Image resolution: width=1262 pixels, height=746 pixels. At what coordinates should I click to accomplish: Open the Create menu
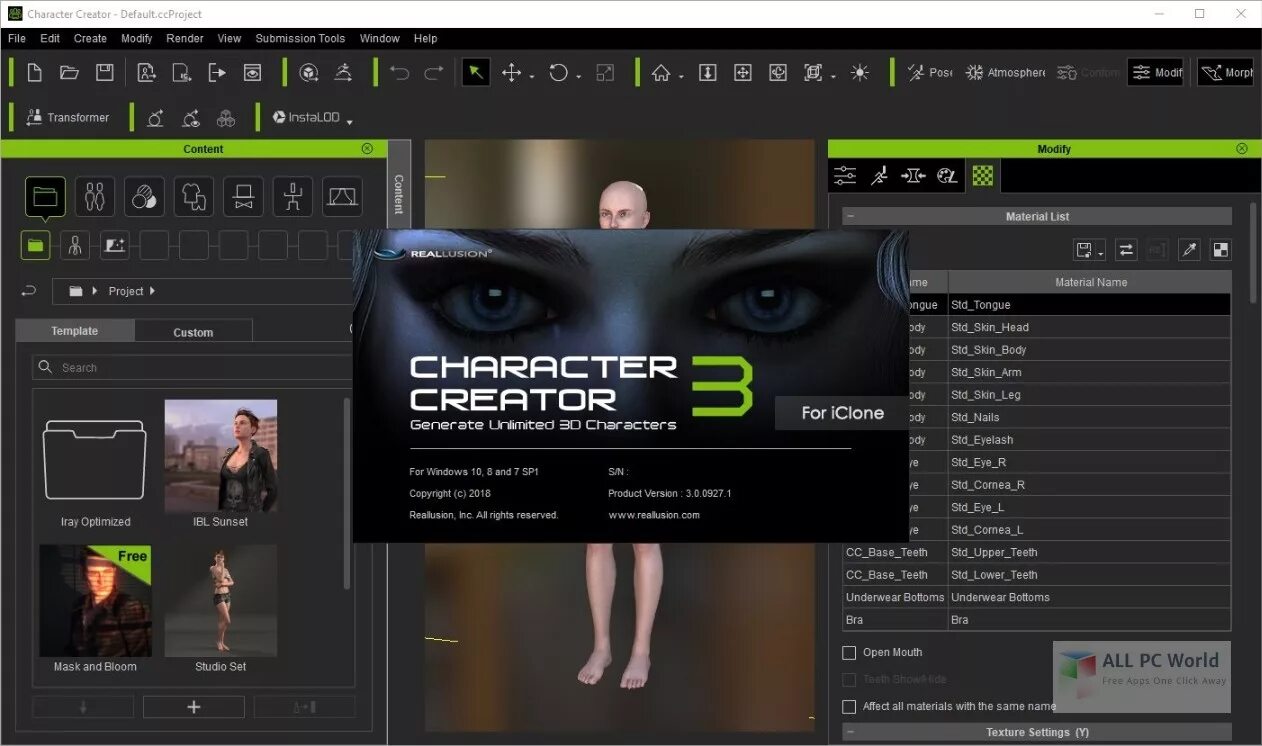click(90, 38)
